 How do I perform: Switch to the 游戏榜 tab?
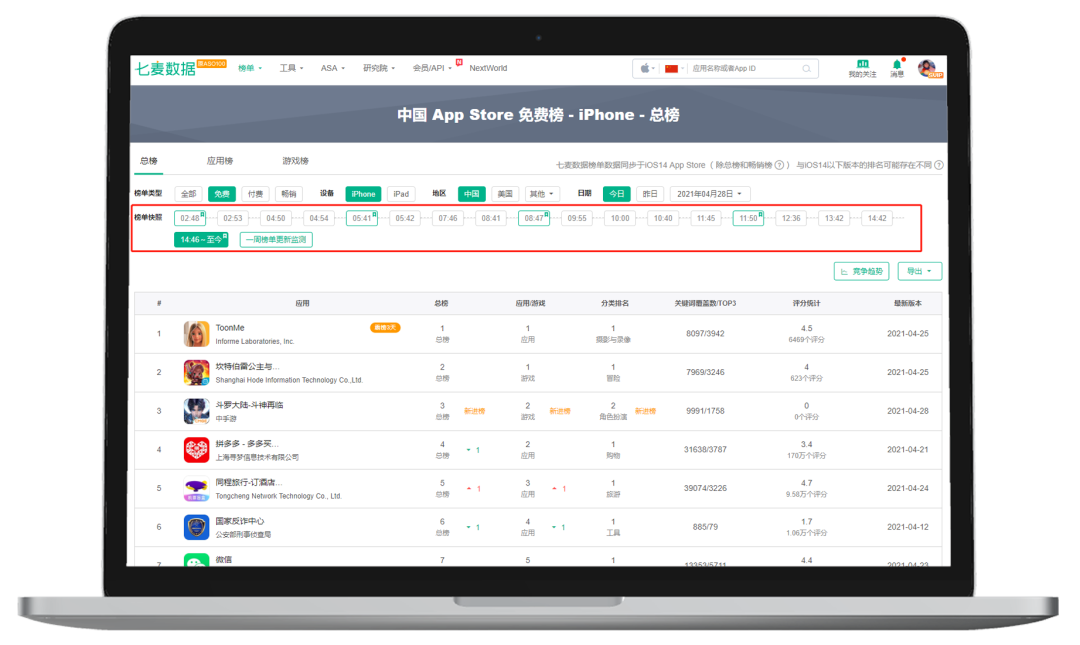pos(295,161)
